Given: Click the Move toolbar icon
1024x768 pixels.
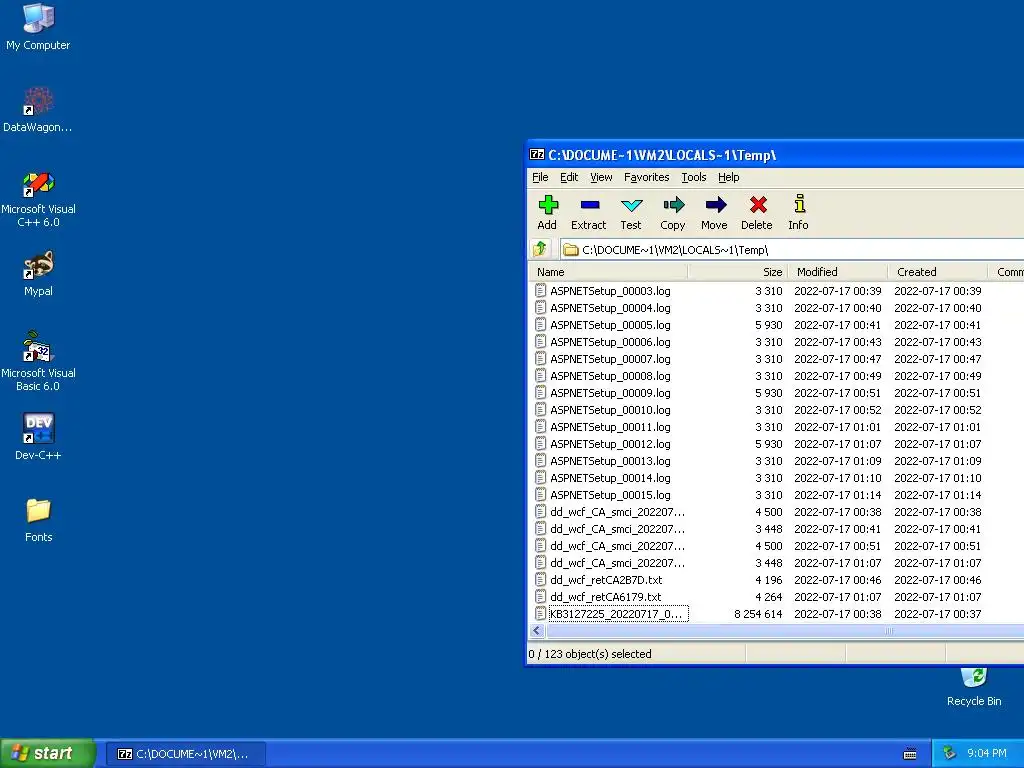Looking at the screenshot, I should [715, 205].
